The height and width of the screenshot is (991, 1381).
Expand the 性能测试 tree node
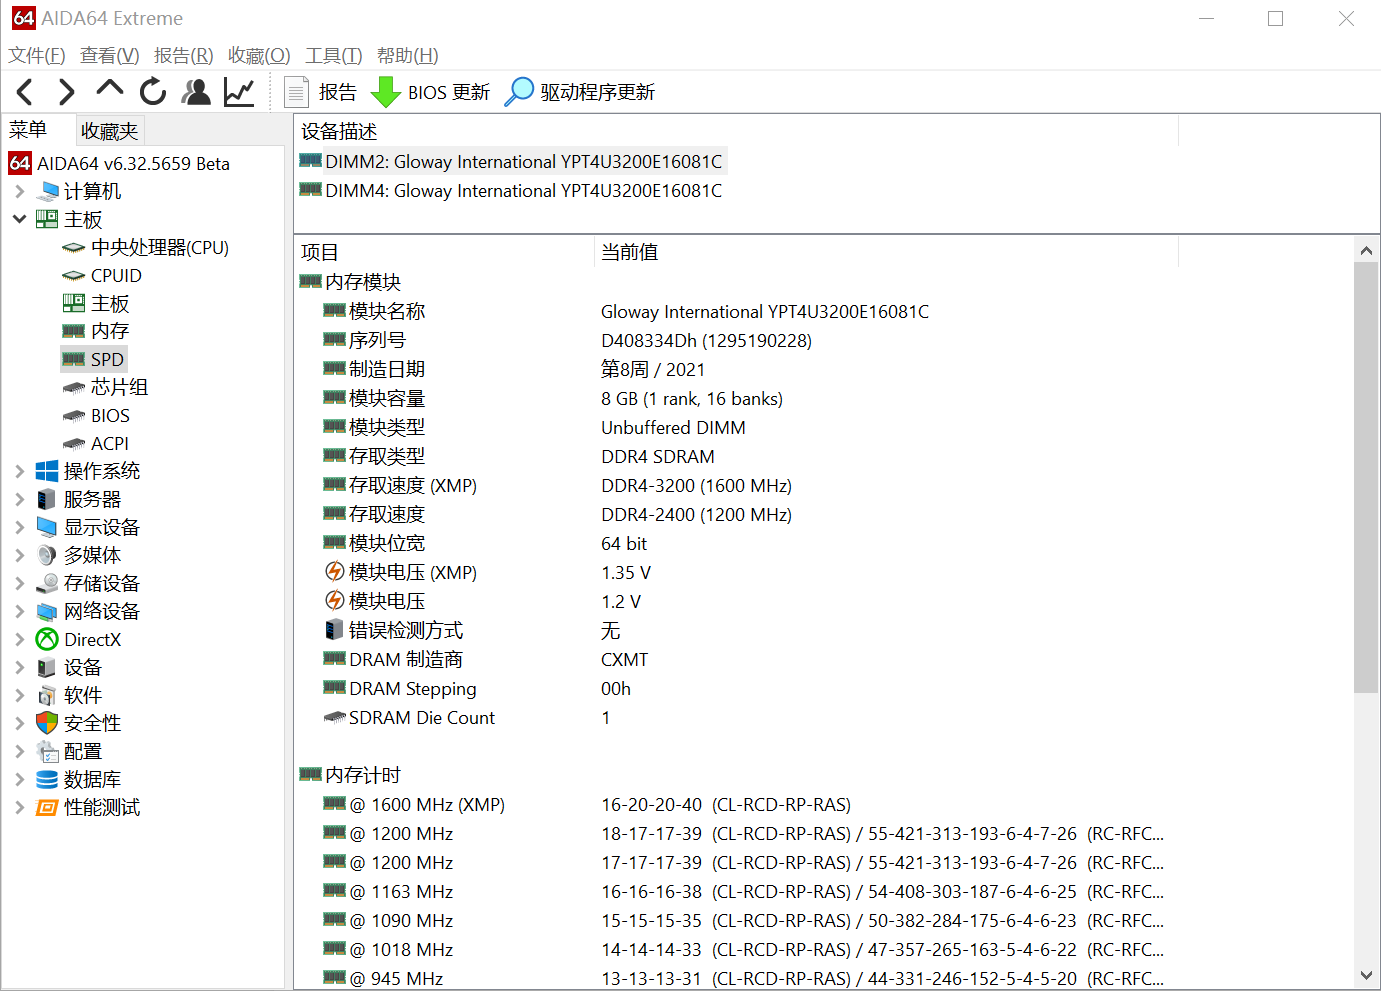click(19, 807)
